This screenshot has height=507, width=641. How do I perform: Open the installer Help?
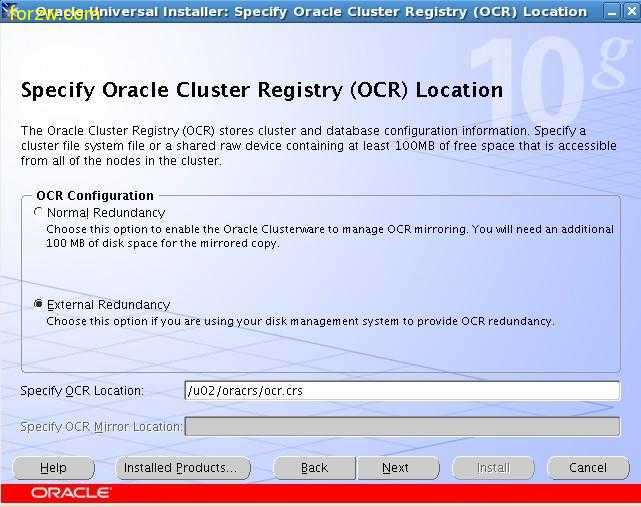(53, 468)
